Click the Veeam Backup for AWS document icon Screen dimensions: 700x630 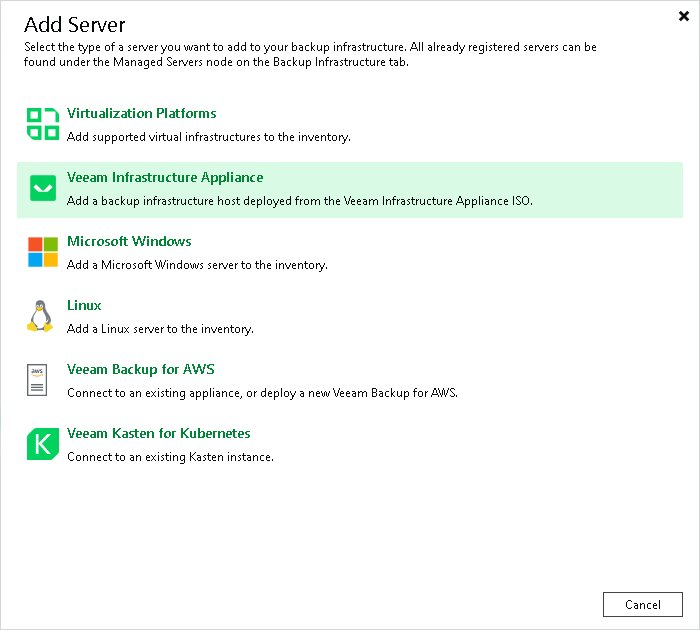point(37,380)
